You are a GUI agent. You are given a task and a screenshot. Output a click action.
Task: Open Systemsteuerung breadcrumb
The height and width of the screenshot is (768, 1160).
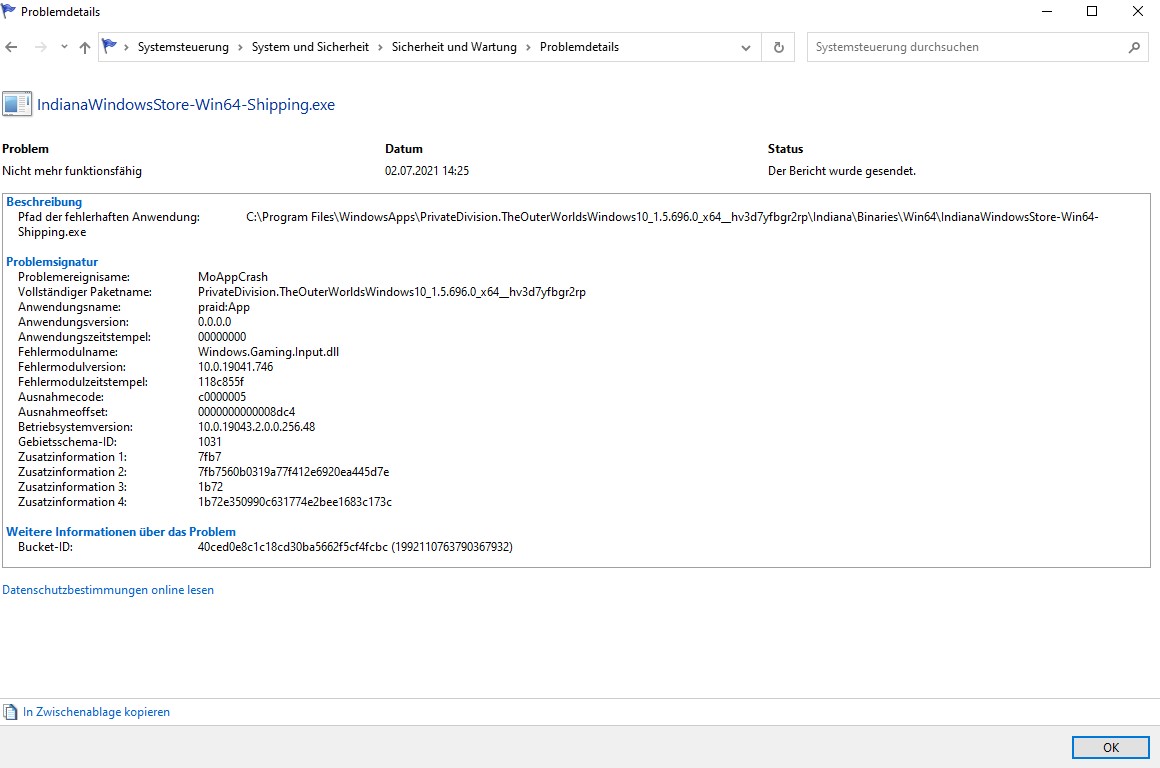(183, 47)
